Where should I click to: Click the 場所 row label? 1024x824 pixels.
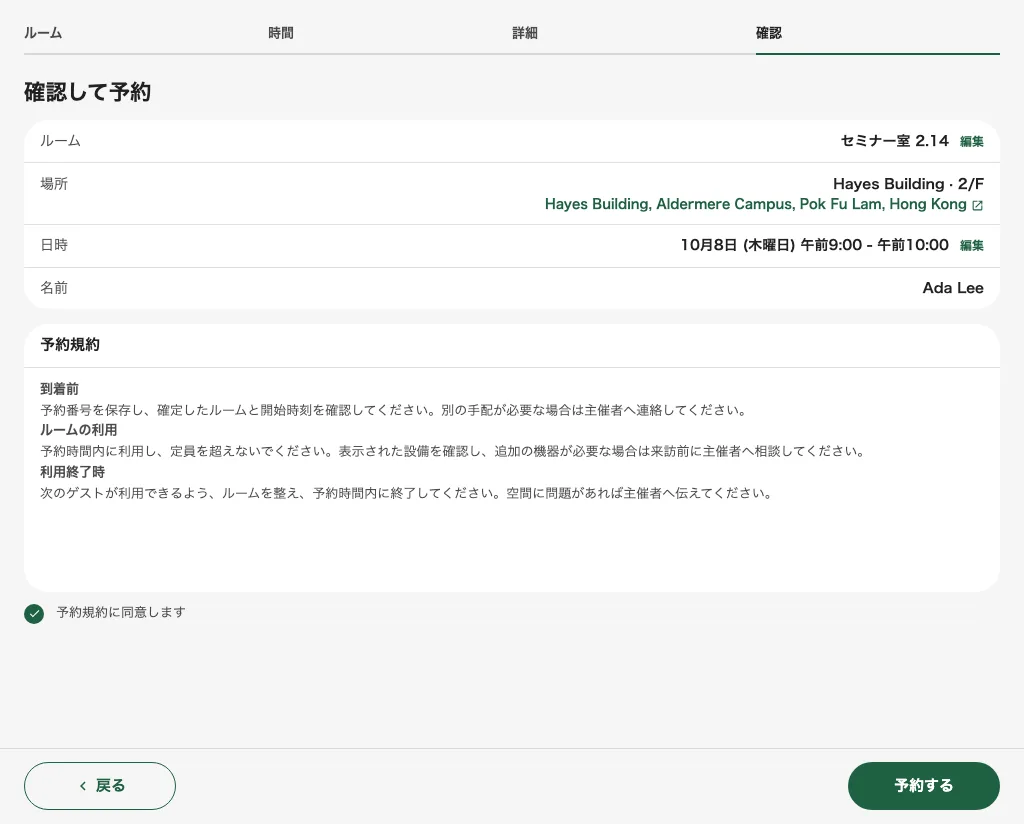click(54, 184)
